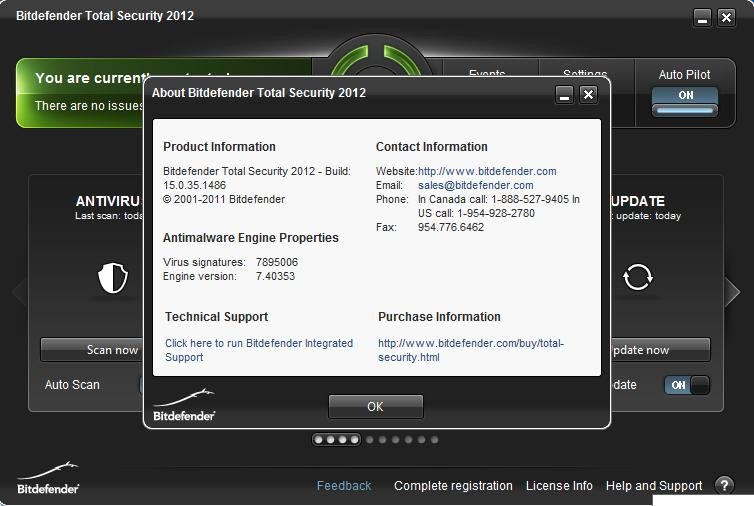Click the engine version value 7.40353
754x506 pixels.
(276, 276)
